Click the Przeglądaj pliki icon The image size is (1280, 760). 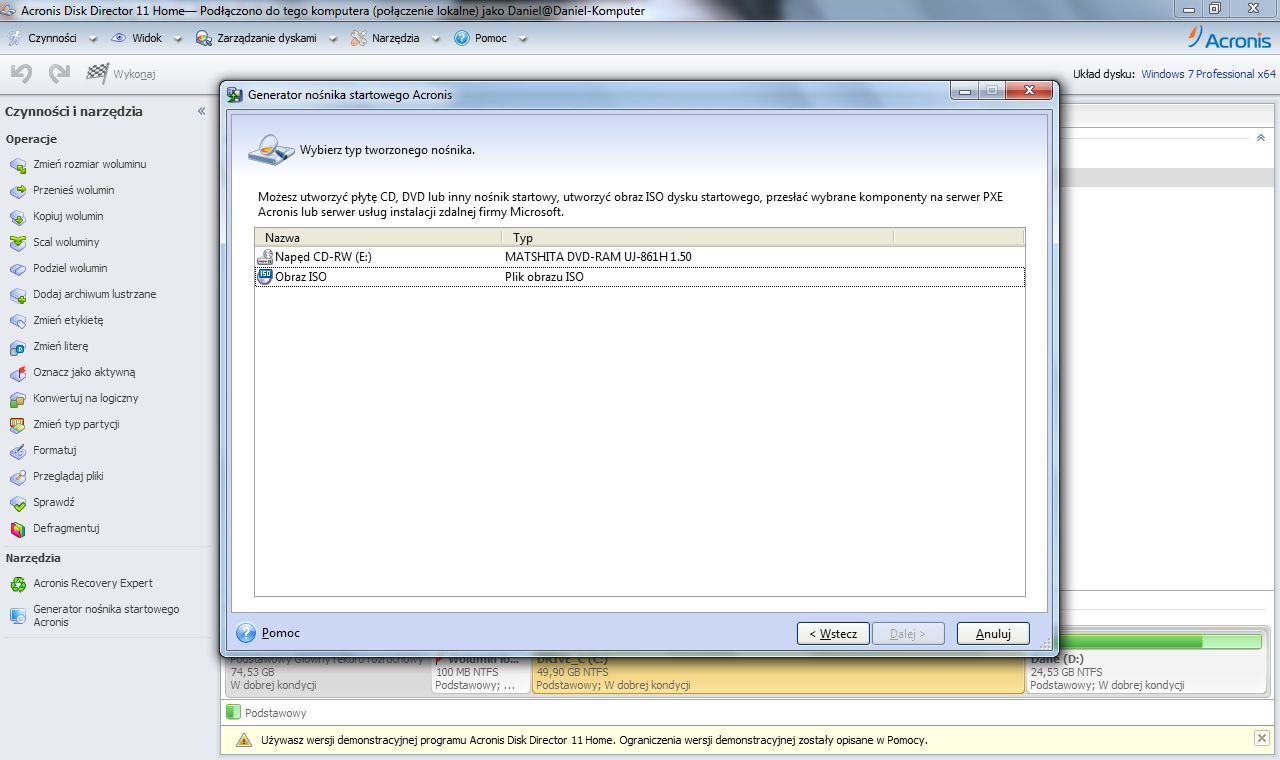[x=17, y=477]
